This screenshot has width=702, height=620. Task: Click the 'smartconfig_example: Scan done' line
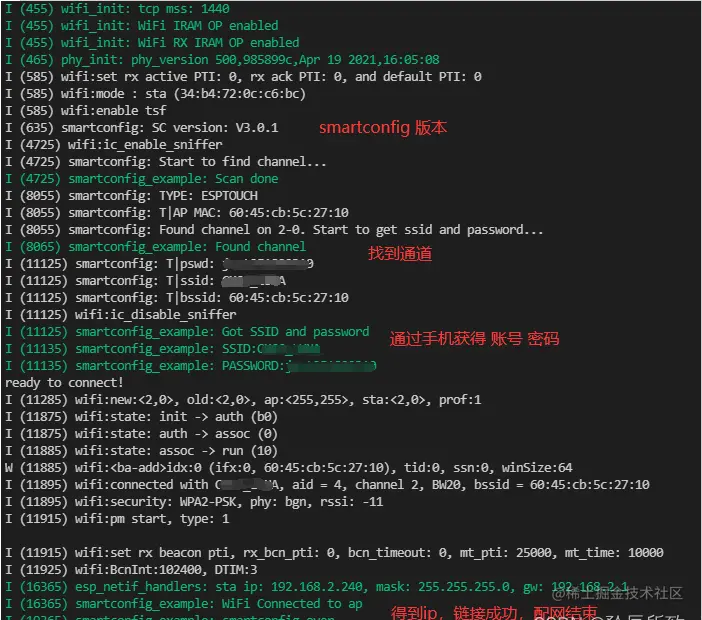(141, 179)
